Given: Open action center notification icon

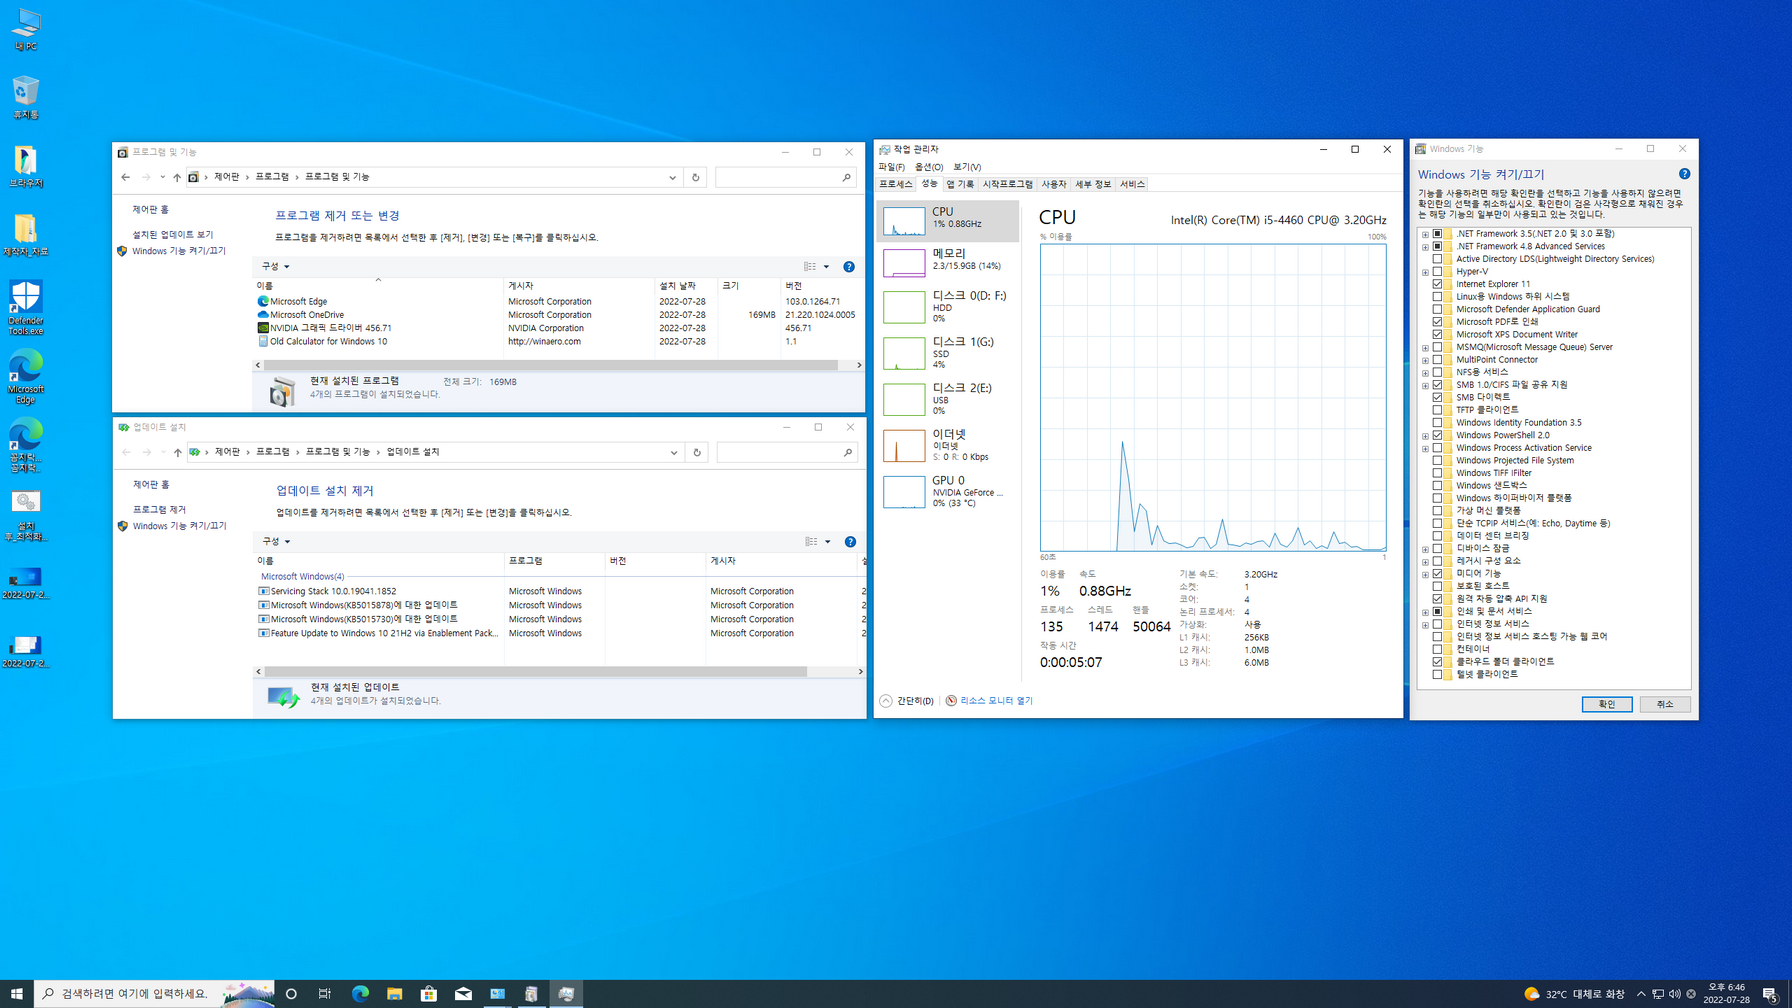Looking at the screenshot, I should 1769,994.
